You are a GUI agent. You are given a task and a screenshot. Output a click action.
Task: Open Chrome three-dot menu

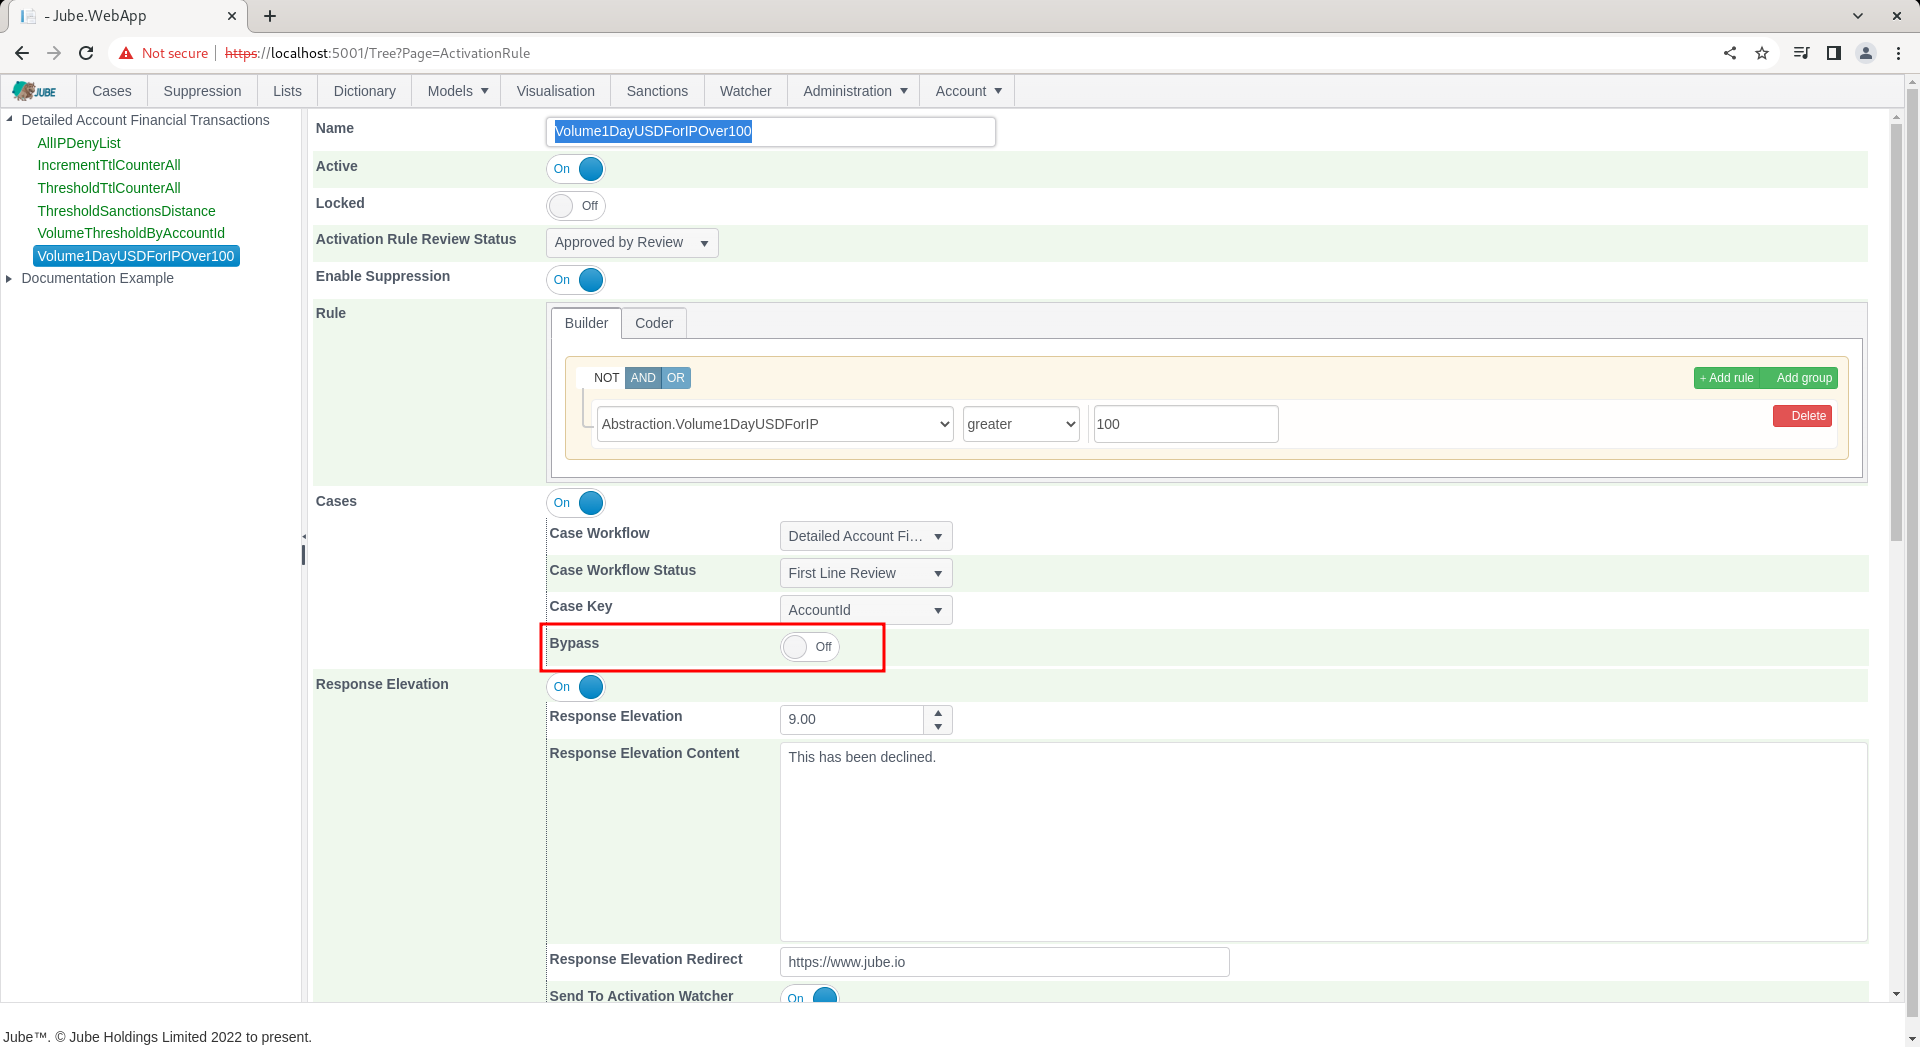pyautogui.click(x=1898, y=53)
